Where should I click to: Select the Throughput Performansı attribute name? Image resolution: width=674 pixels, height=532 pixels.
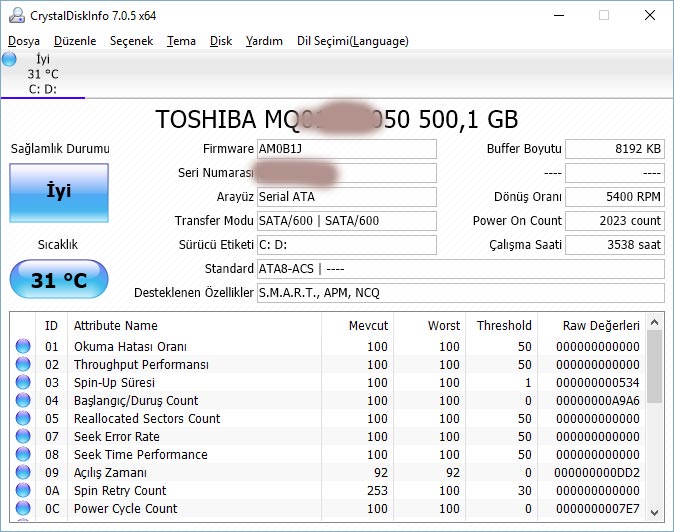pos(141,365)
